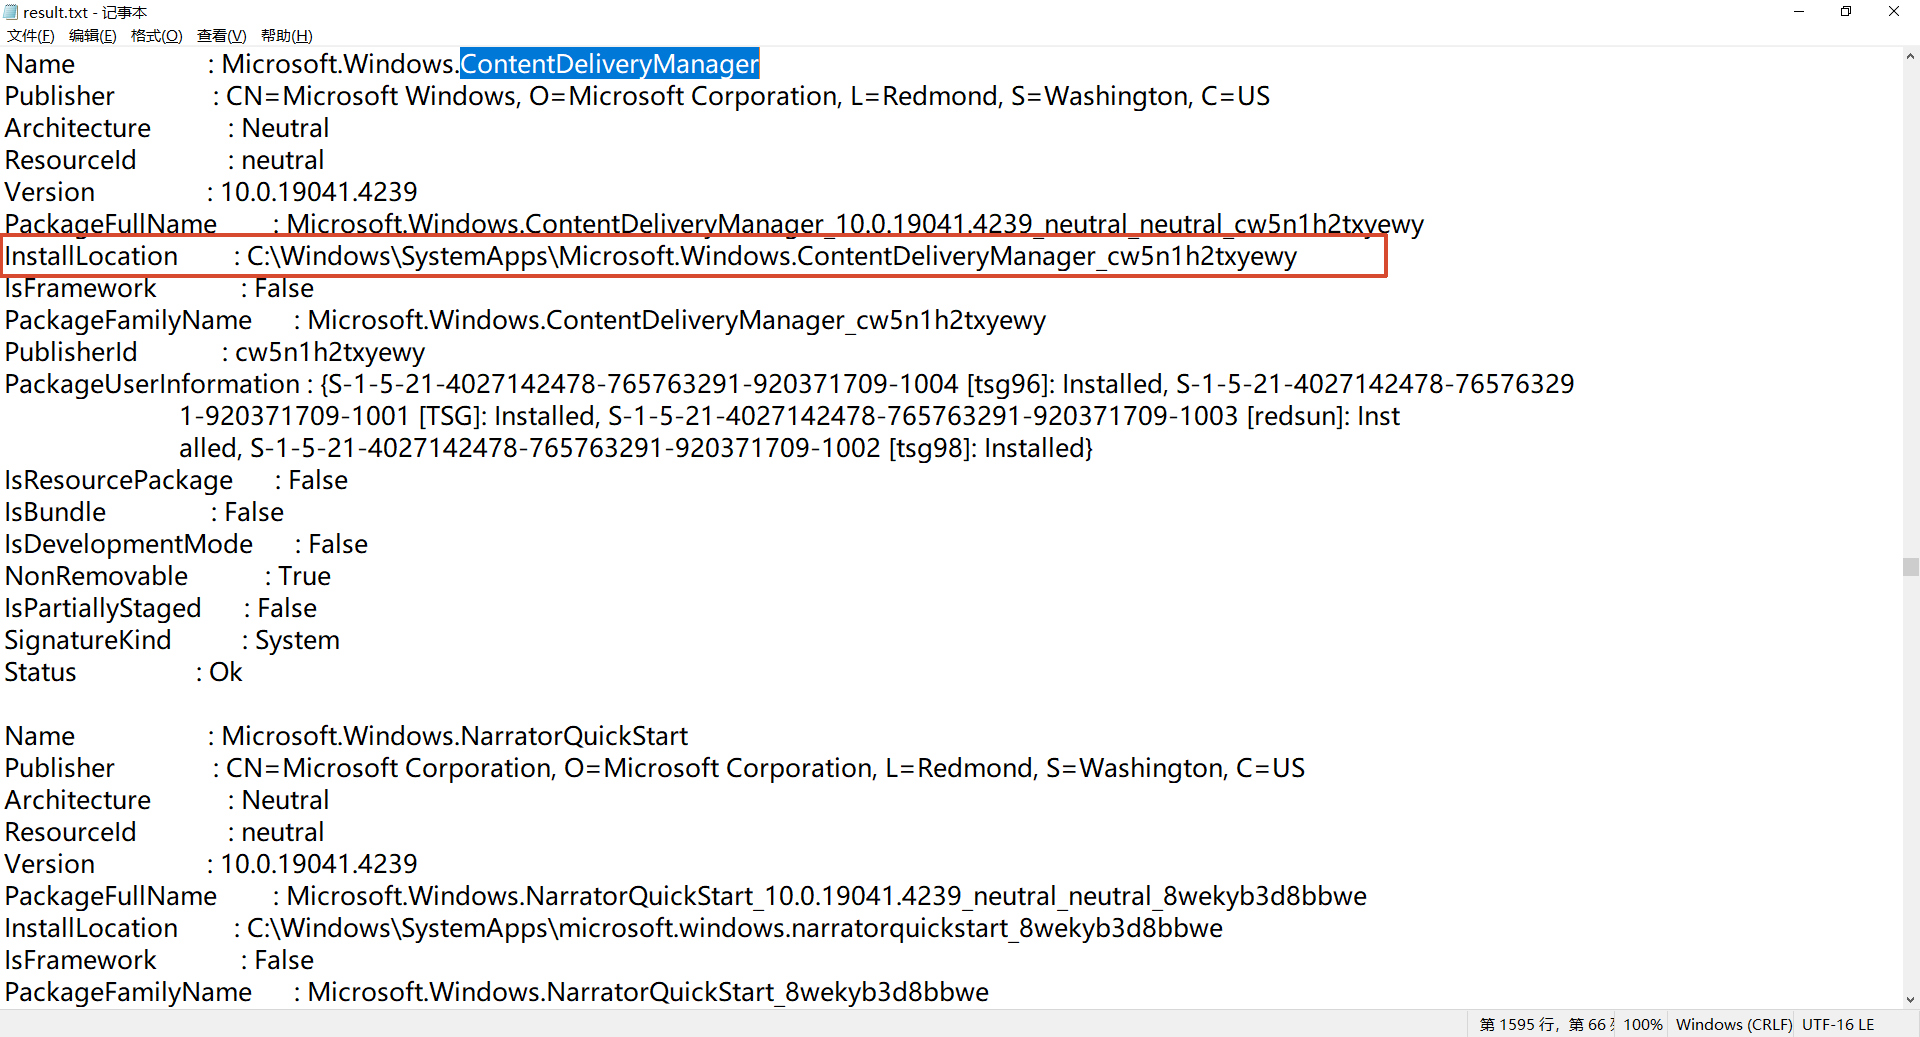Click the UTF-16 LE encoding status entry
The width and height of the screenshot is (1920, 1037).
tap(1838, 1024)
